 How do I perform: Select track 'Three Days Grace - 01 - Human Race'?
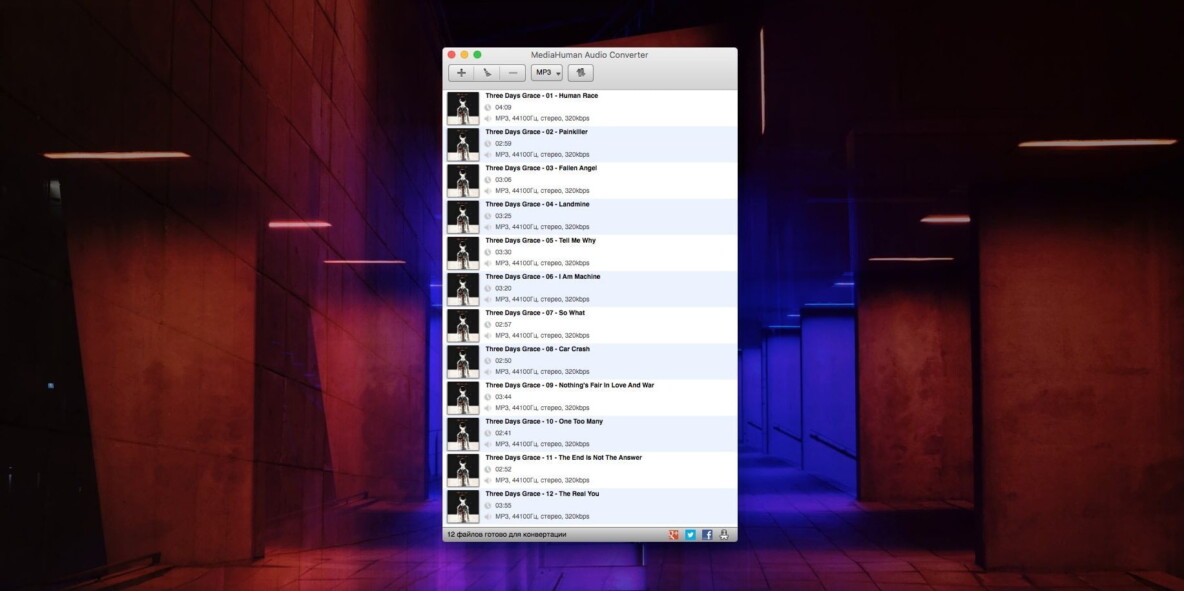541,96
